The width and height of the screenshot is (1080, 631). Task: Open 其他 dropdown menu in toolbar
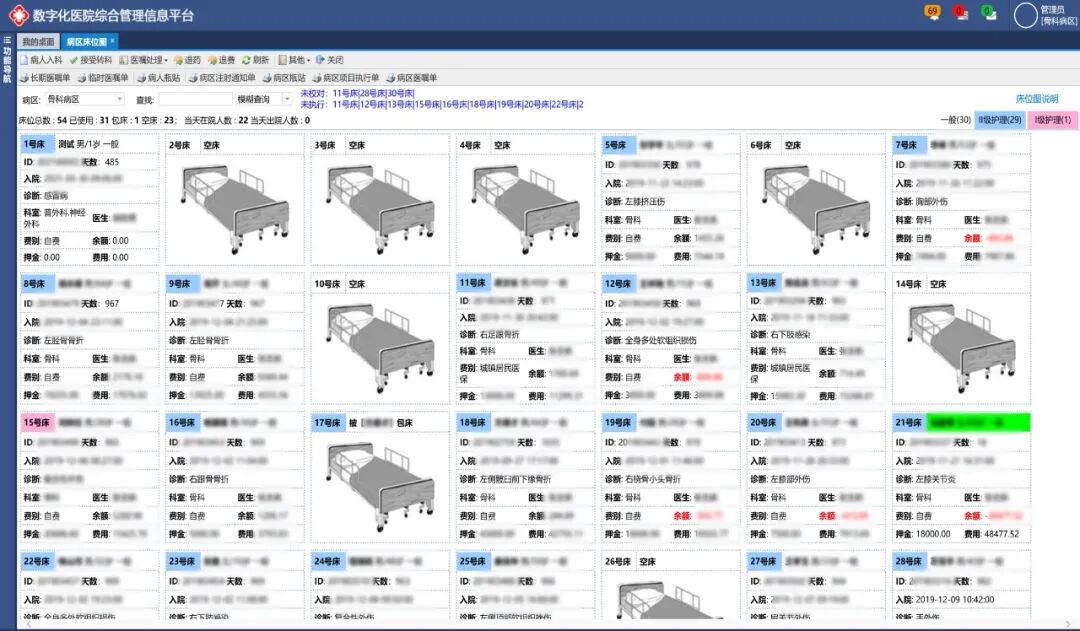click(294, 60)
